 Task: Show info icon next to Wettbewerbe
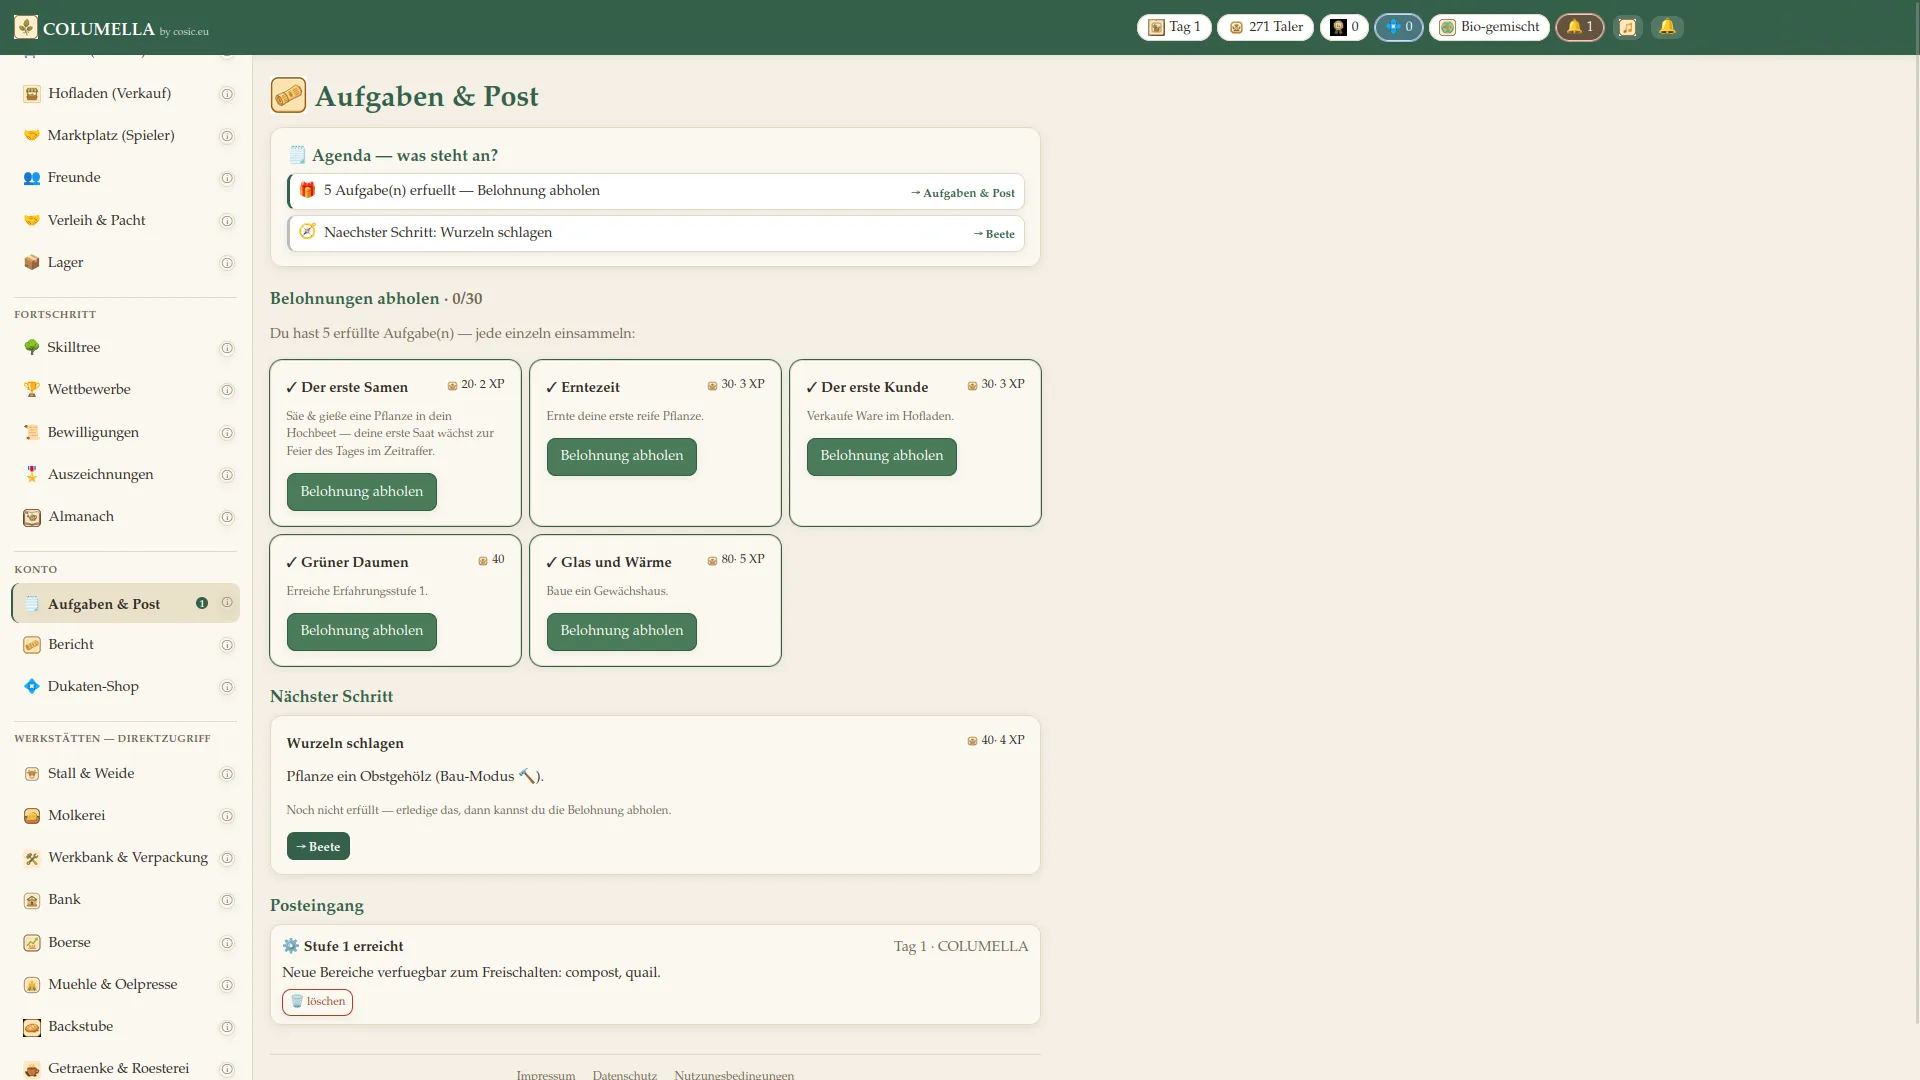(227, 390)
